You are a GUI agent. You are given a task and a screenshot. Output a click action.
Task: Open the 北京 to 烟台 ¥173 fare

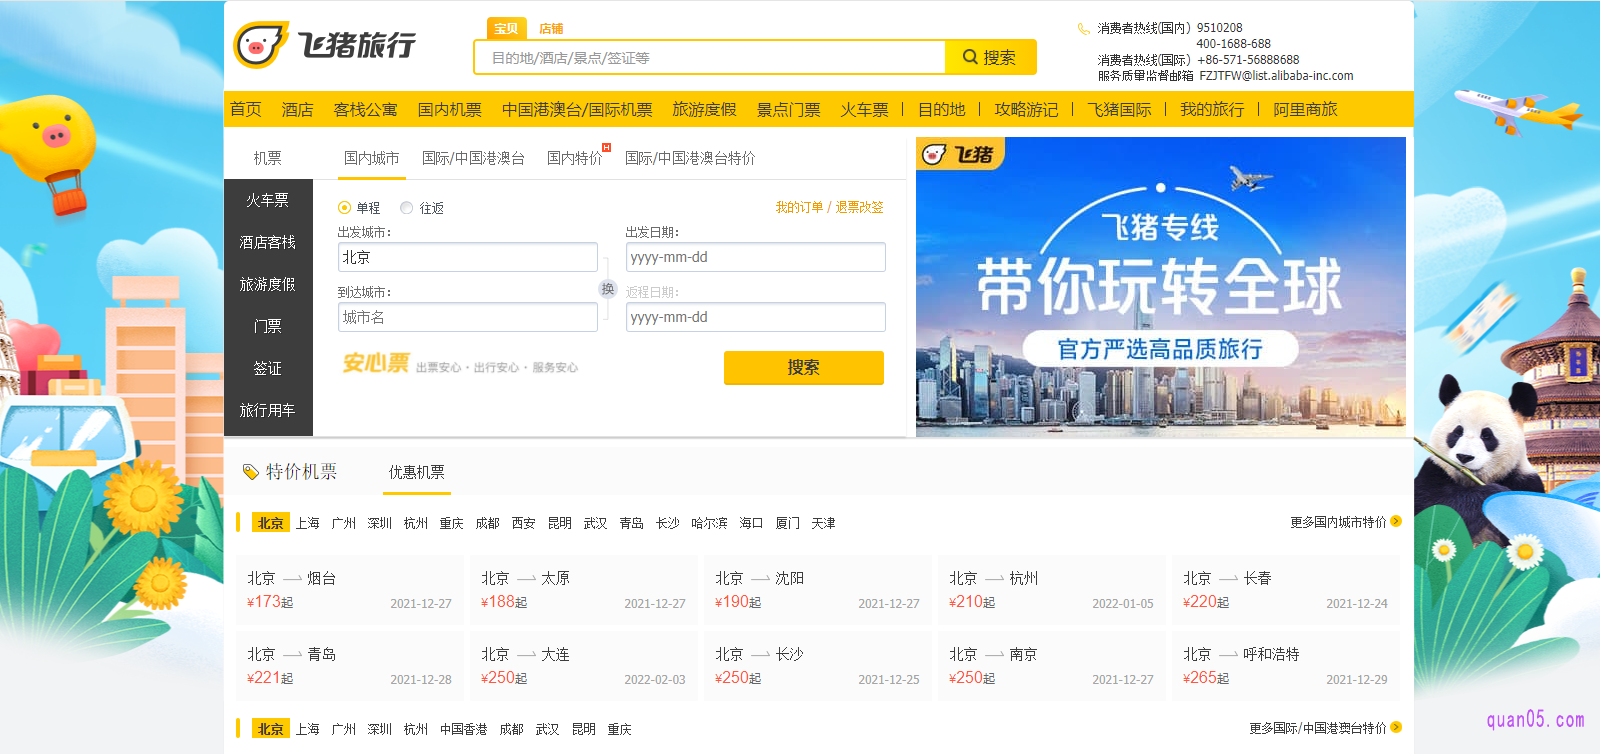tap(350, 590)
